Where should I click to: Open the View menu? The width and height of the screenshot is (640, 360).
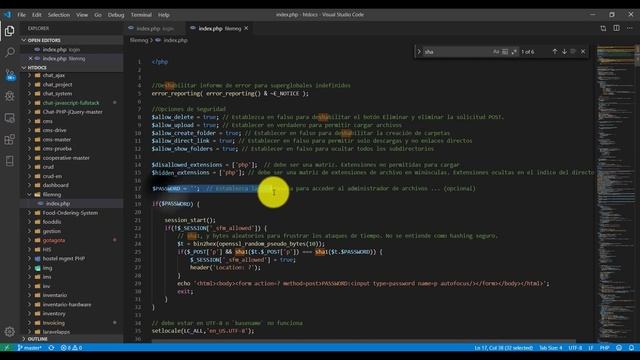tap(82, 15)
